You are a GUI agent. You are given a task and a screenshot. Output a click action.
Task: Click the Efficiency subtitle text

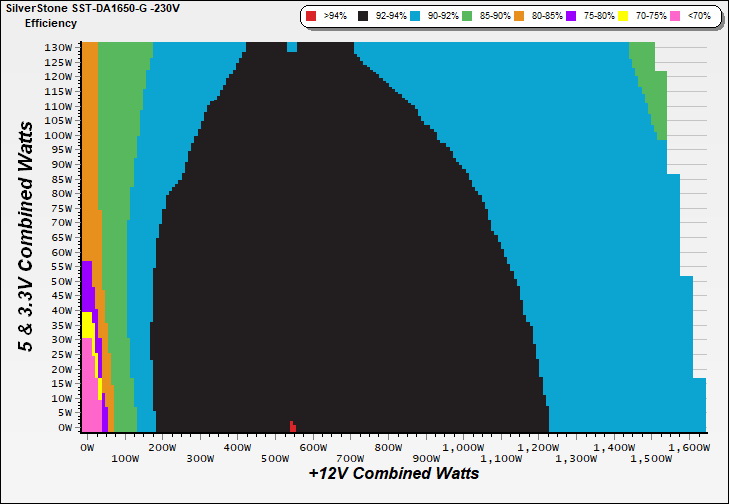[x=50, y=22]
